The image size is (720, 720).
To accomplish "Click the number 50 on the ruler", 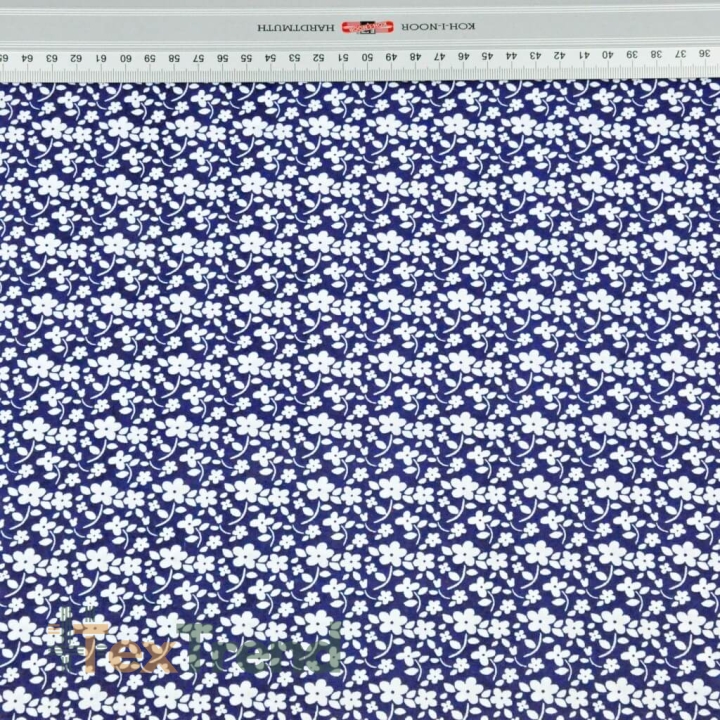I will click(x=367, y=57).
